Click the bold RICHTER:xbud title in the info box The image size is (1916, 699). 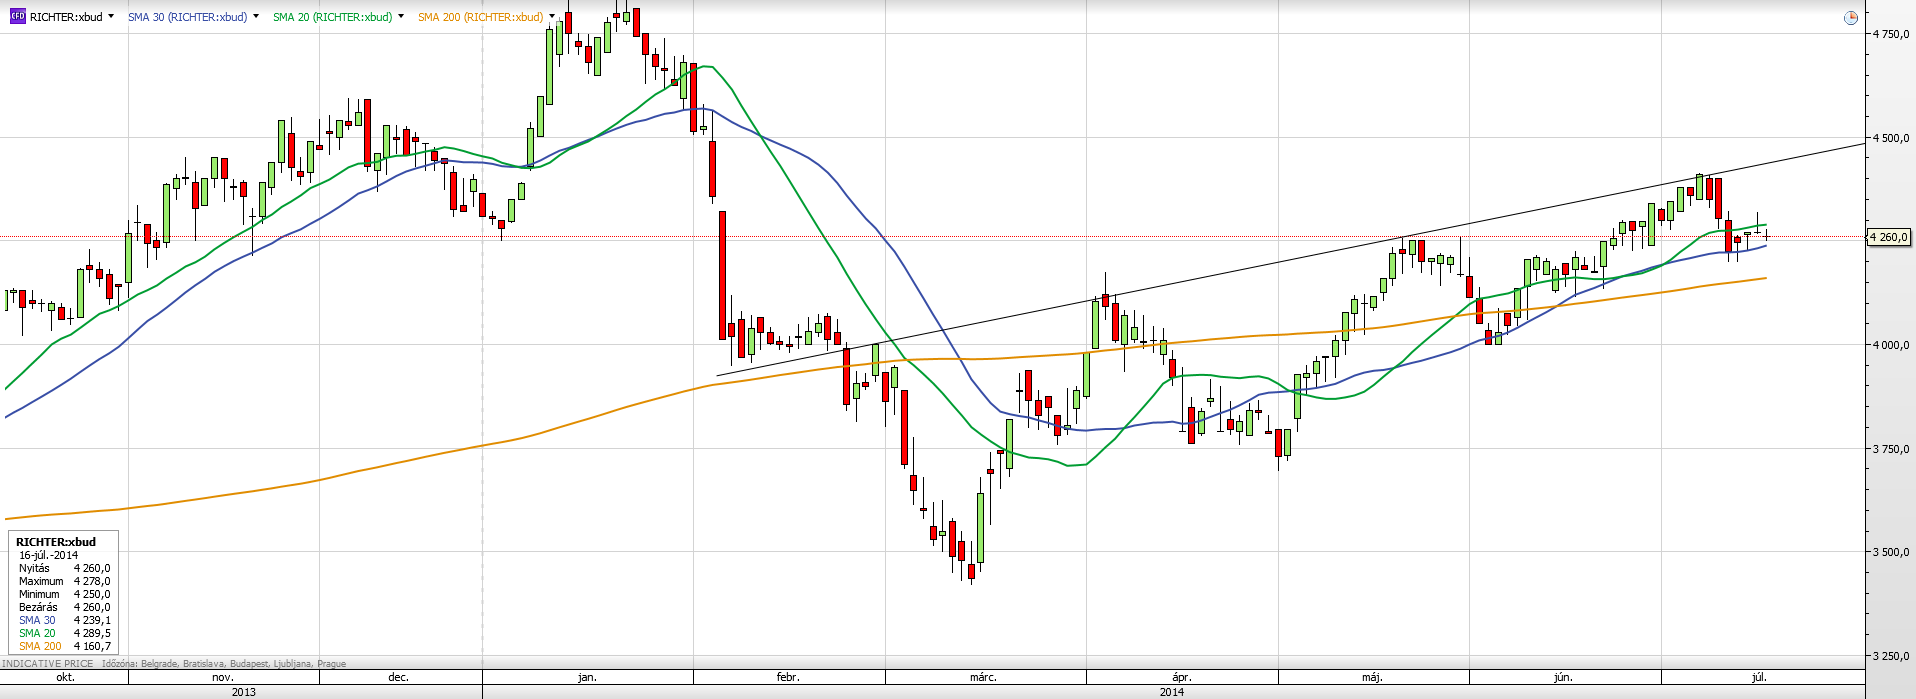56,542
